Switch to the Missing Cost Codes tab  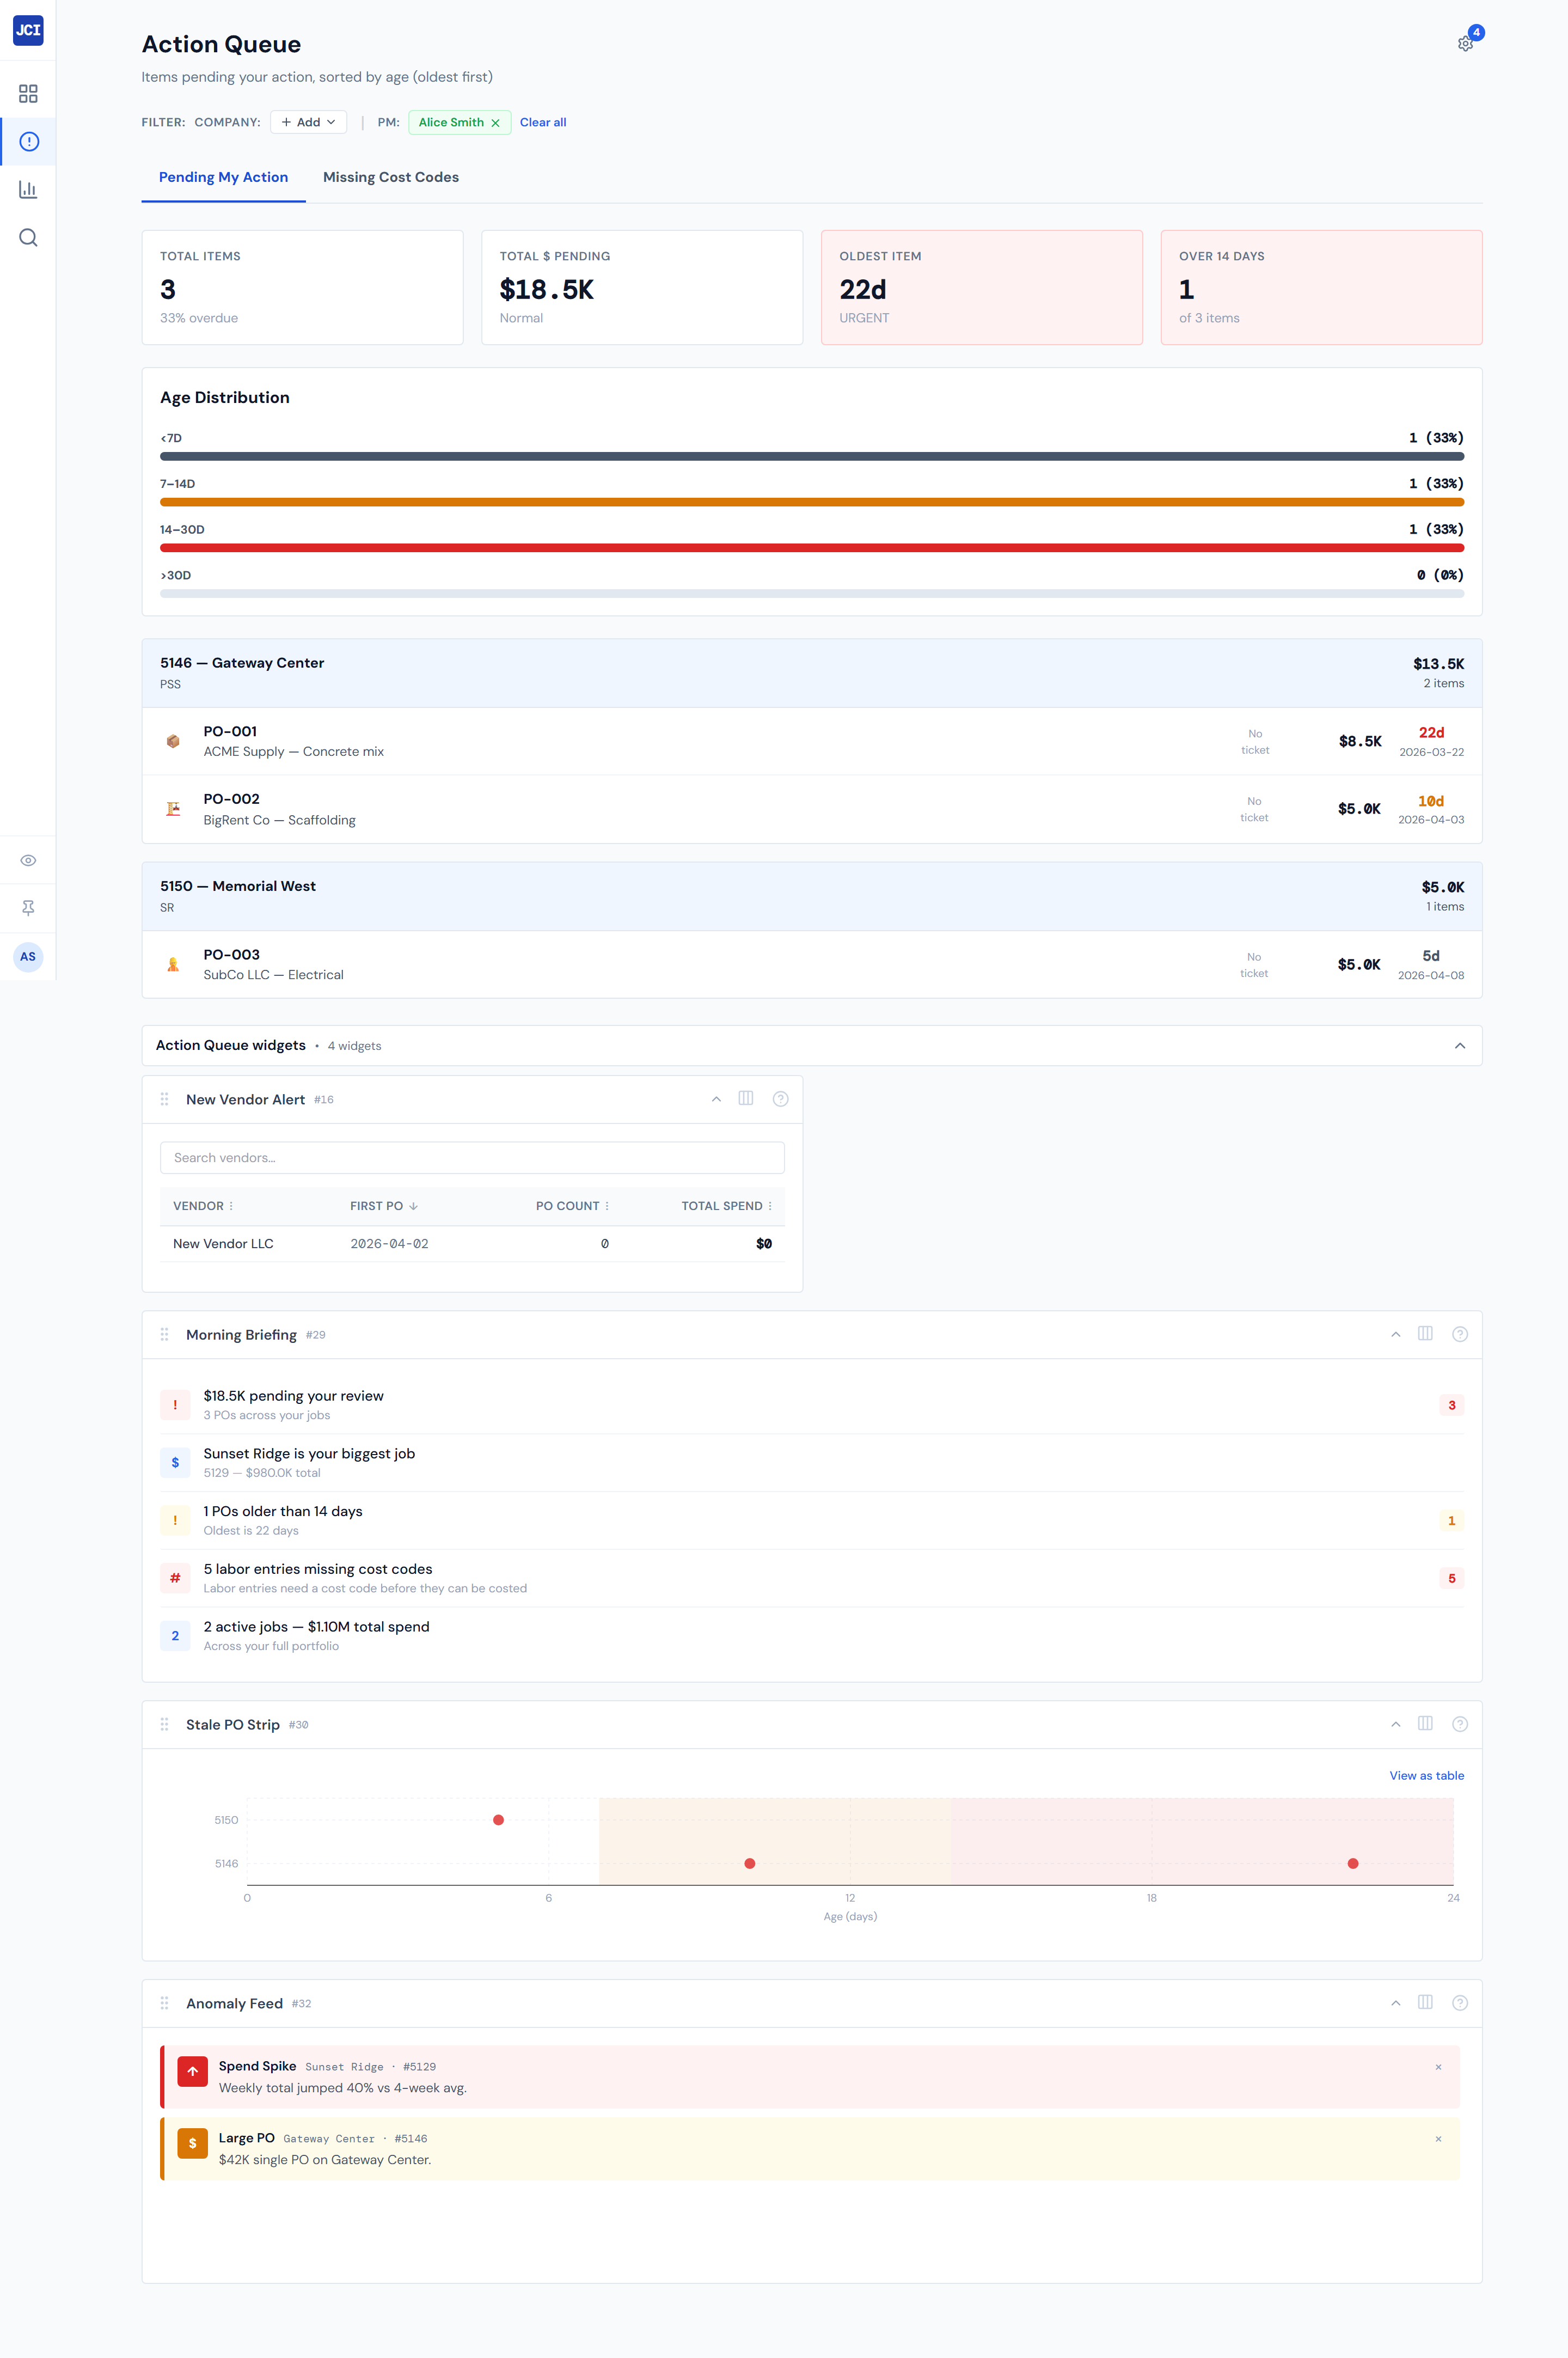pos(390,177)
